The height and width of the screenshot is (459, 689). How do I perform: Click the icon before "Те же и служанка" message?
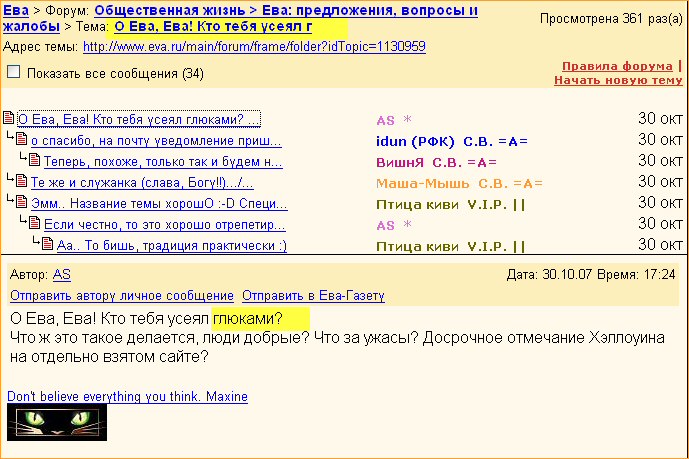click(22, 183)
